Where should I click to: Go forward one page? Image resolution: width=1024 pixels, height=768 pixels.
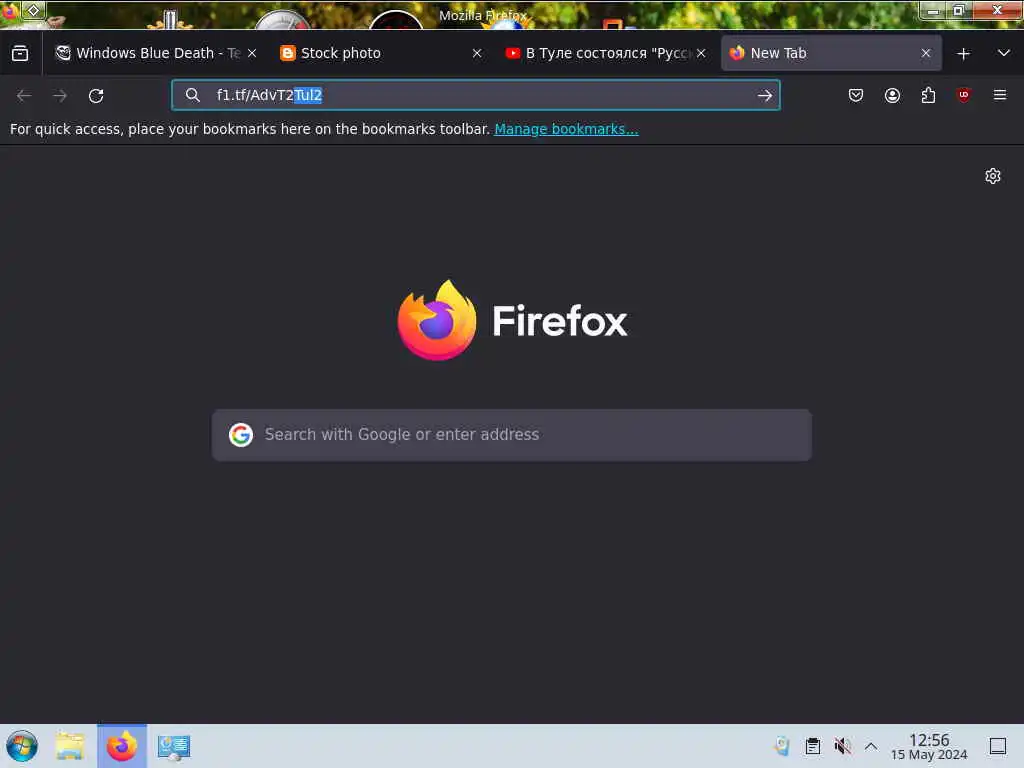click(60, 96)
